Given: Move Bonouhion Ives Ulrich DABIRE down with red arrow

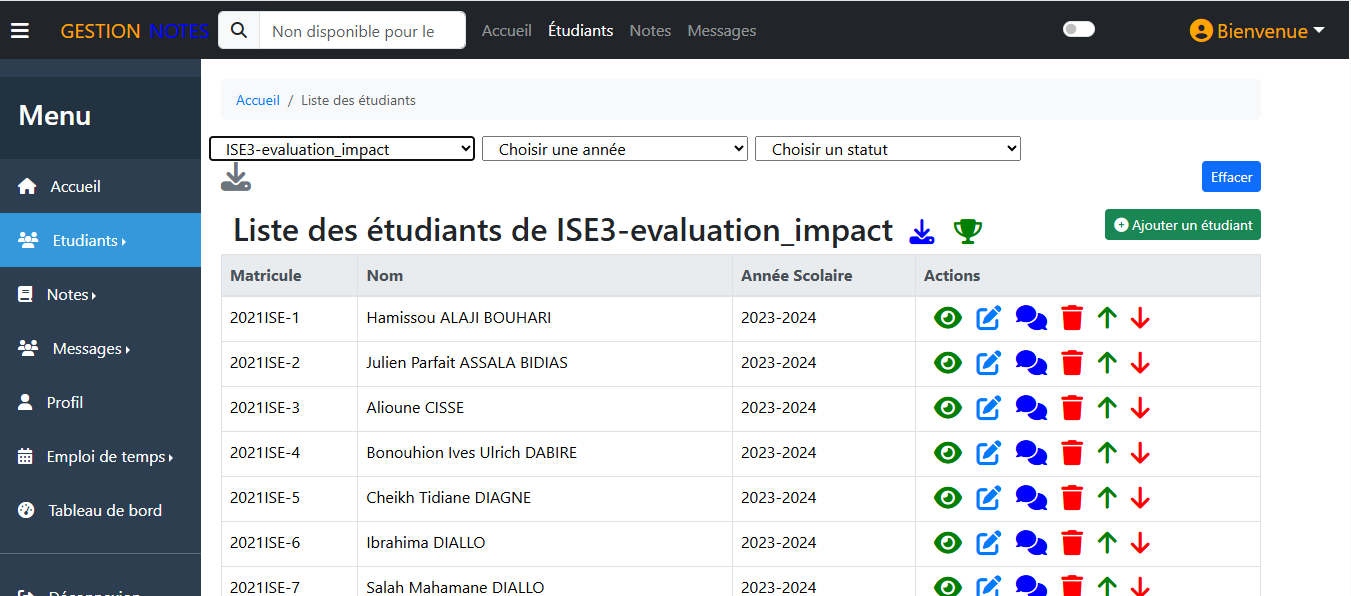Looking at the screenshot, I should pos(1140,452).
